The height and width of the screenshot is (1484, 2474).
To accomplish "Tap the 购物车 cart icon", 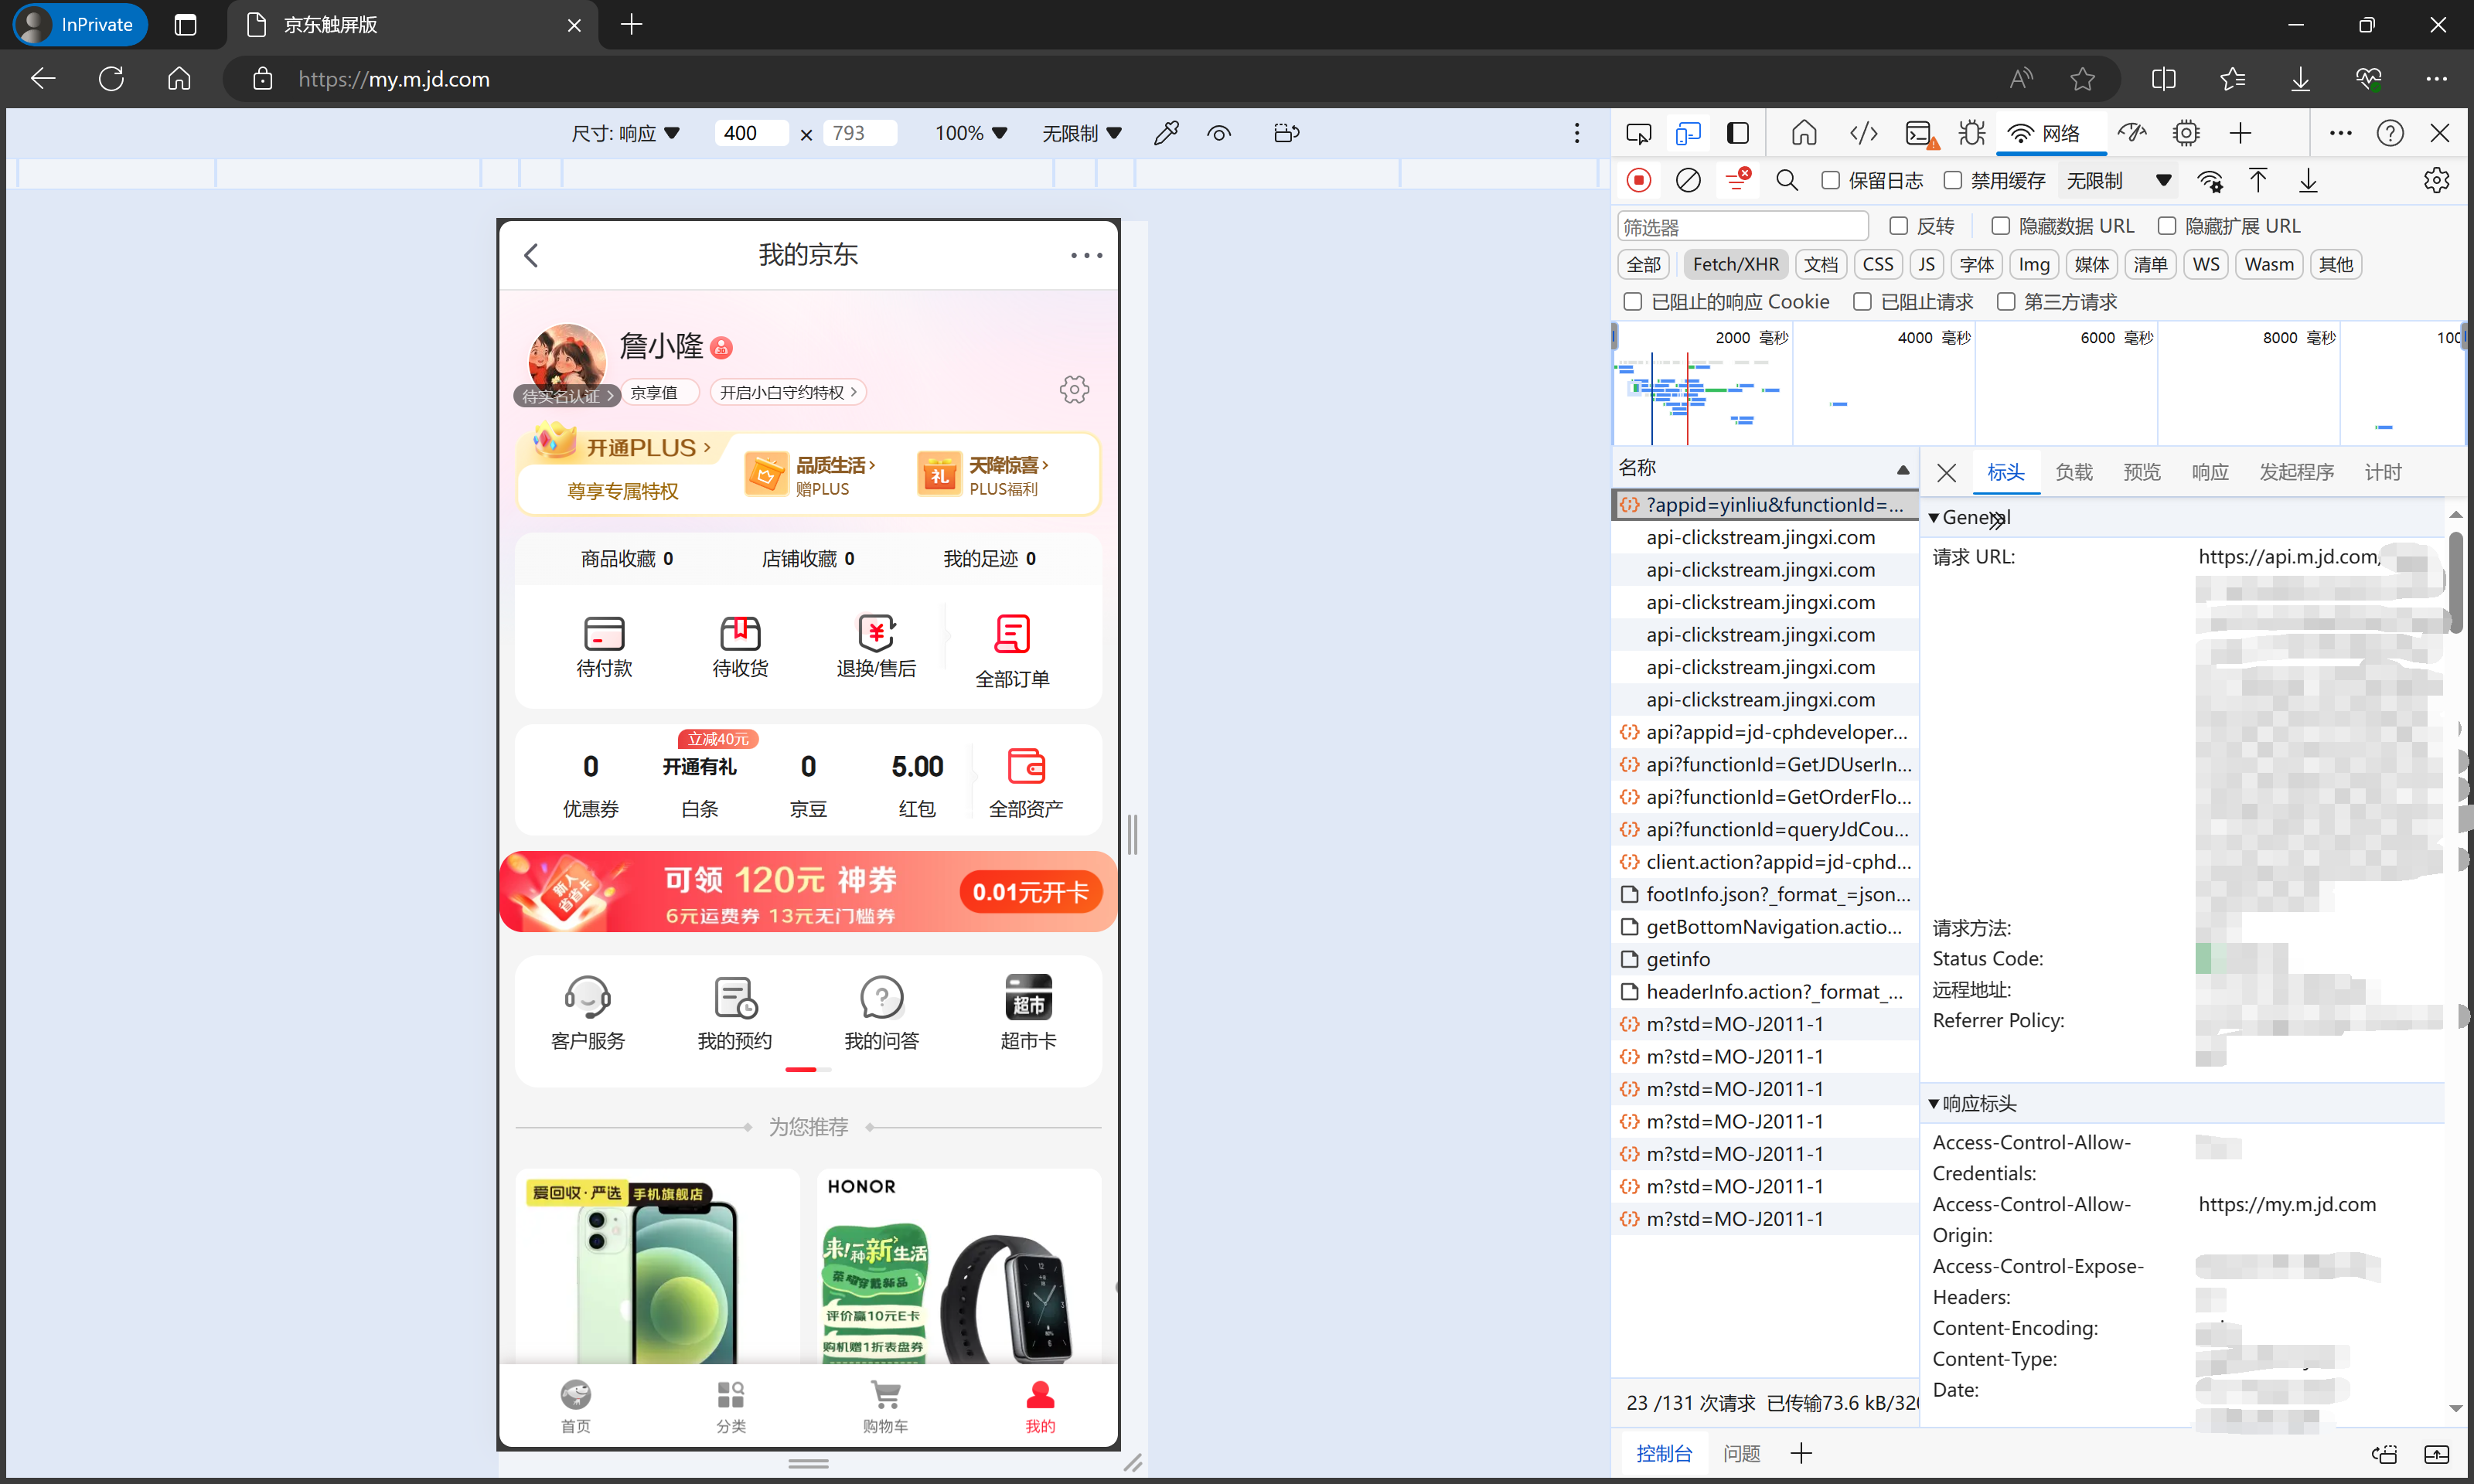I will (x=885, y=1394).
